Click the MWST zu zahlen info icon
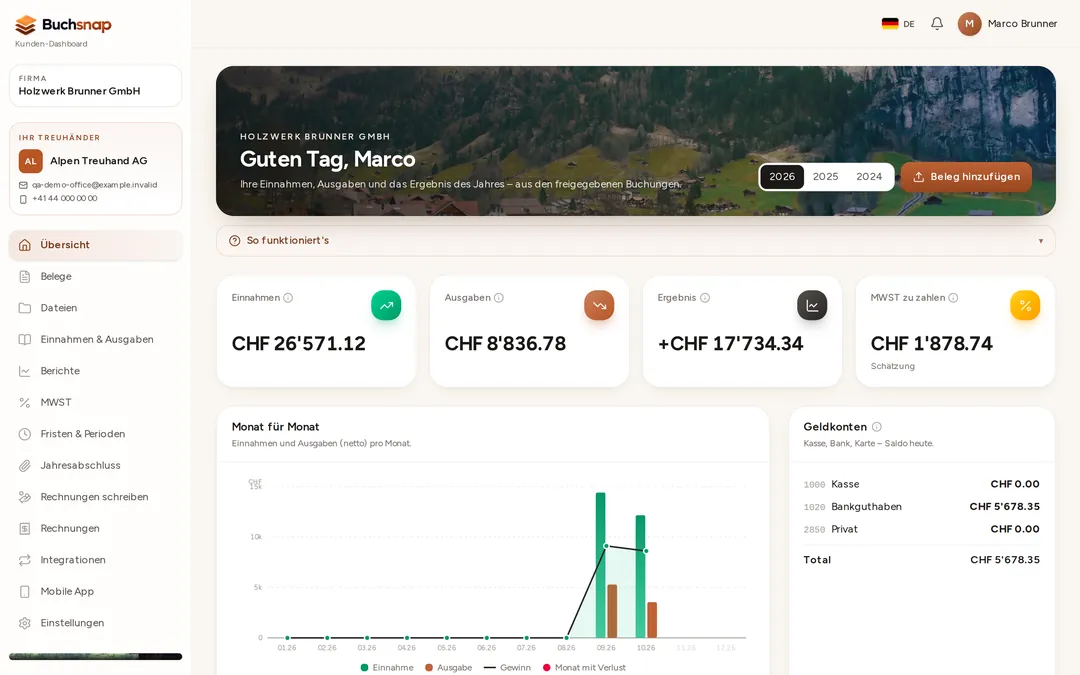Image resolution: width=1080 pixels, height=675 pixels. [x=953, y=298]
